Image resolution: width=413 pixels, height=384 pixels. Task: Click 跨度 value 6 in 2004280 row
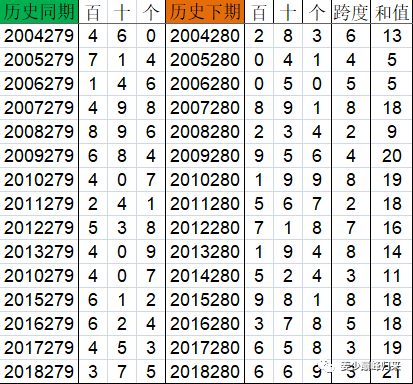coord(351,36)
